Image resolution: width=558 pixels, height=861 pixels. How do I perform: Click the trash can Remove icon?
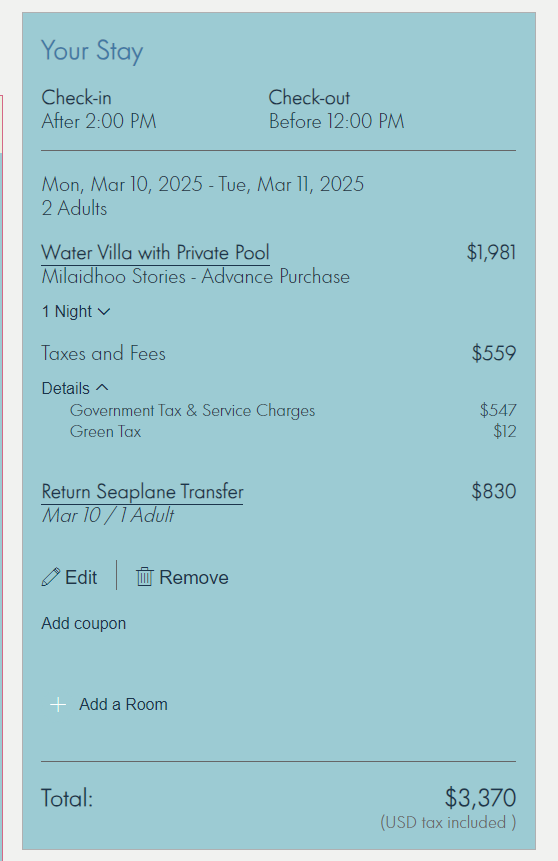click(x=144, y=577)
